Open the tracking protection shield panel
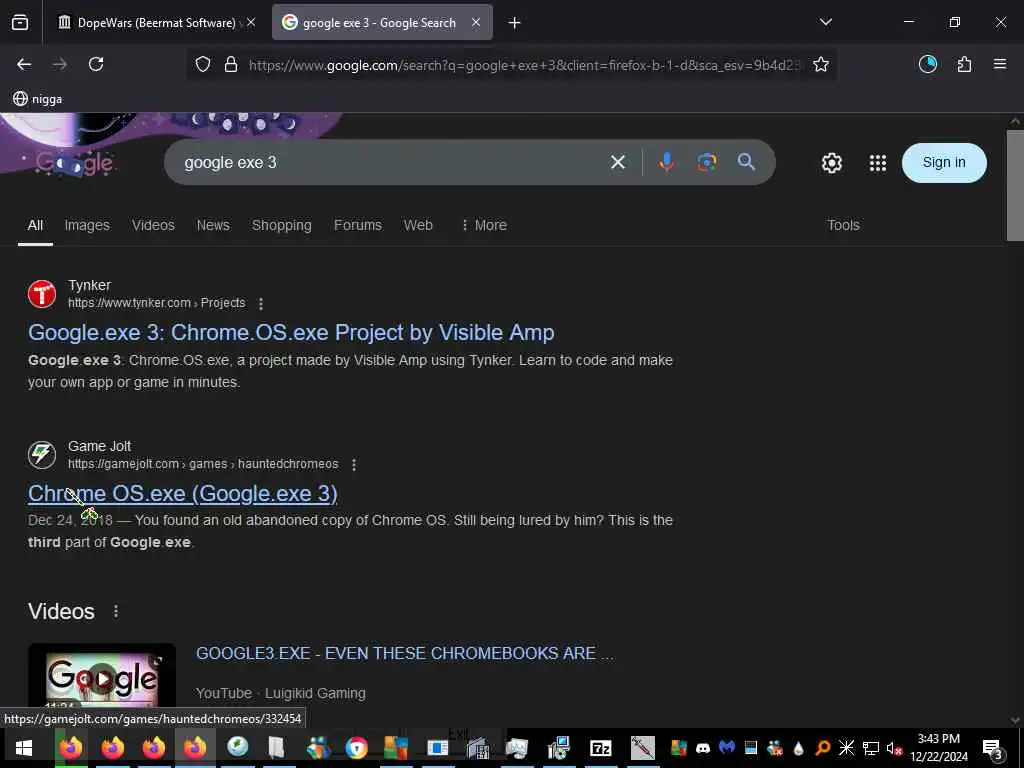Viewport: 1024px width, 768px height. click(x=203, y=65)
